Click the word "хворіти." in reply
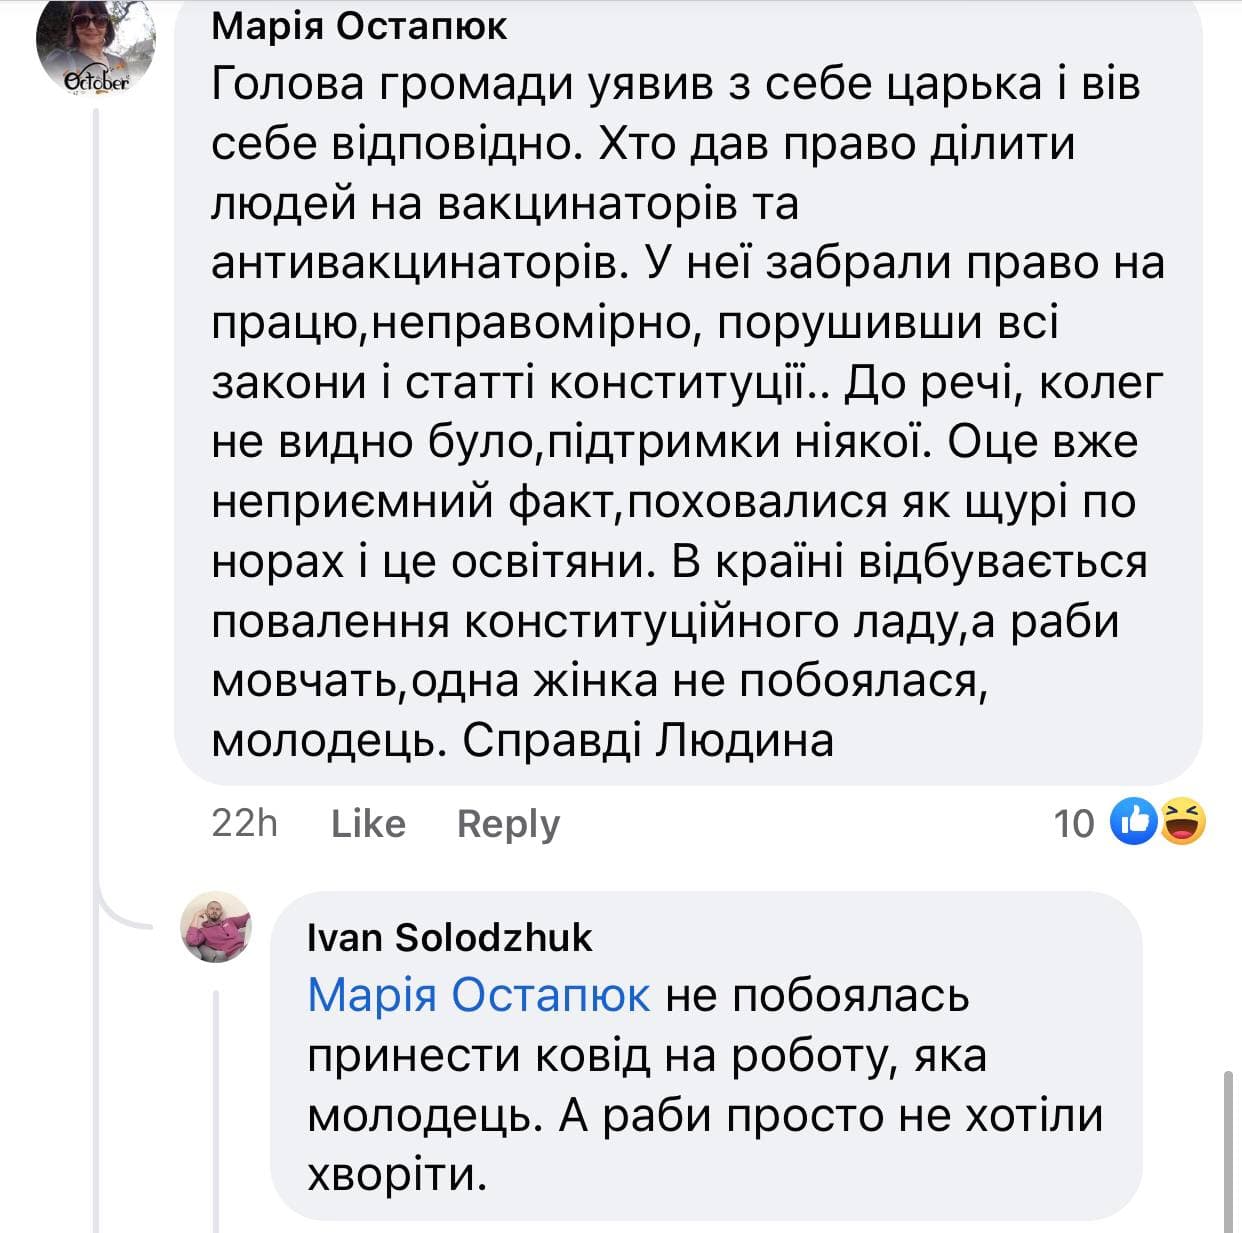 click(x=396, y=1174)
